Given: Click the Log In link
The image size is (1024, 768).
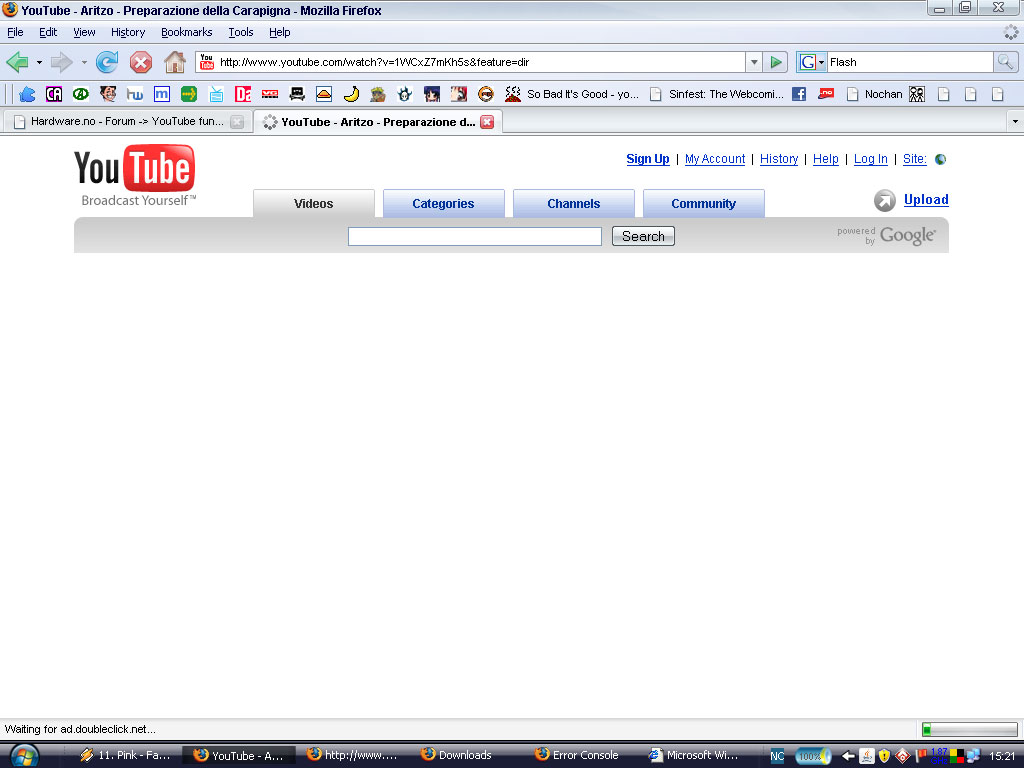Looking at the screenshot, I should (871, 159).
